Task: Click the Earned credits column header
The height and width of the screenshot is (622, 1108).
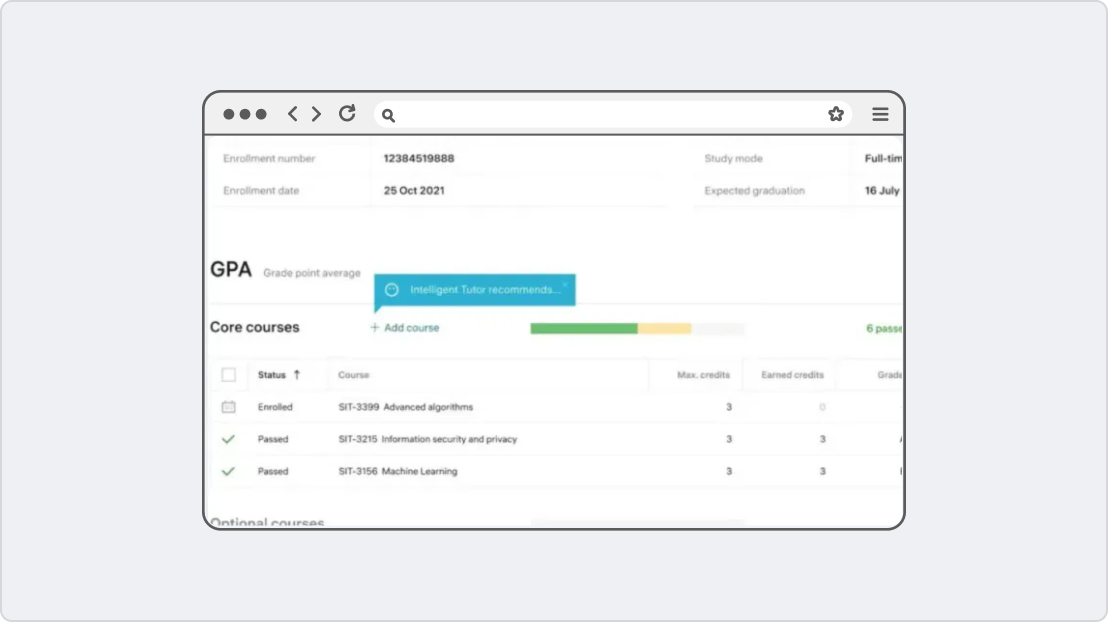Action: pos(792,375)
